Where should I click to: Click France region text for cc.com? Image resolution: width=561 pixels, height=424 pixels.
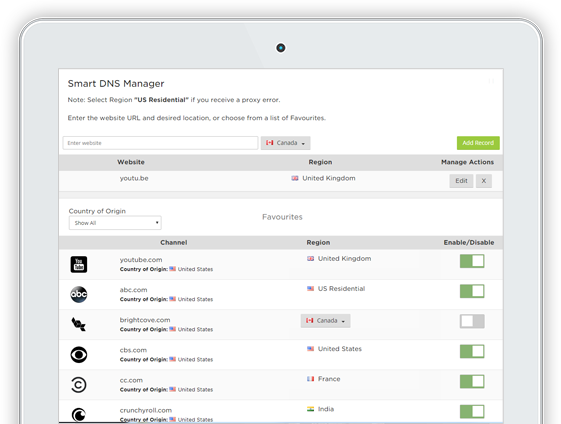(x=329, y=379)
